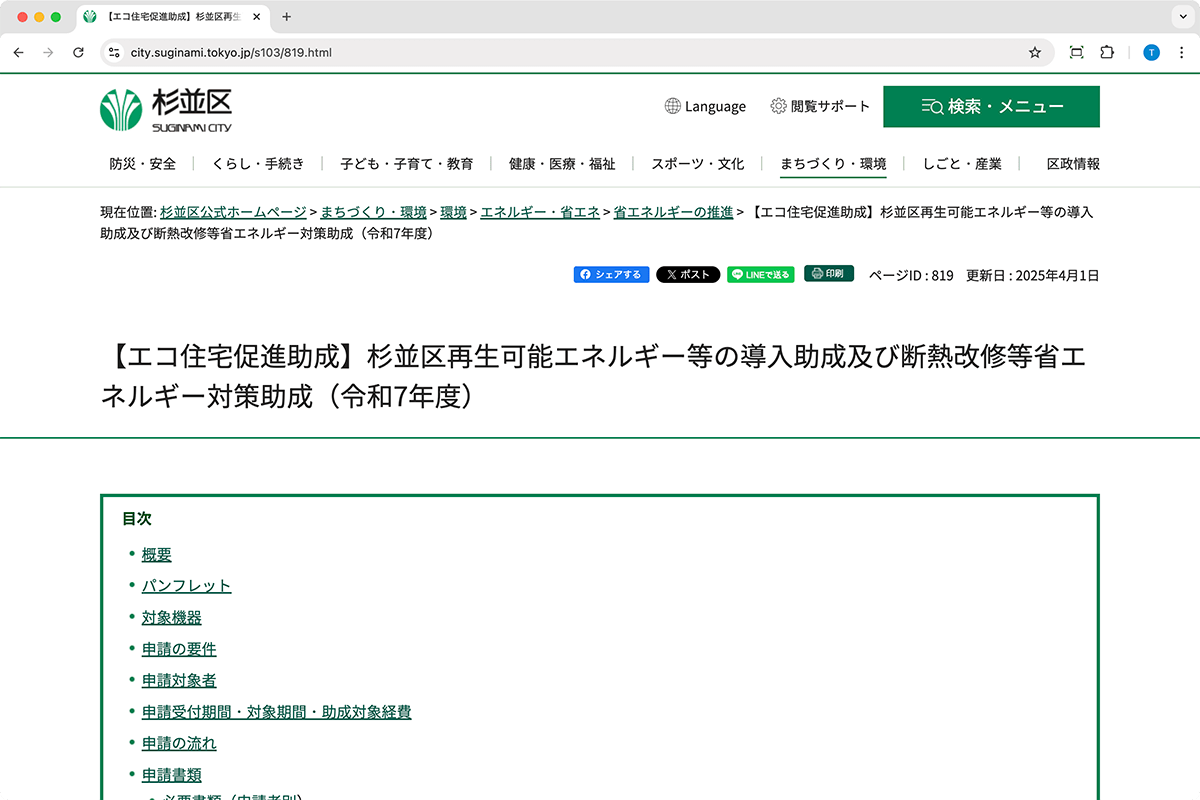Open まちづくり・環境 navigation menu
The height and width of the screenshot is (800, 1200).
click(833, 163)
